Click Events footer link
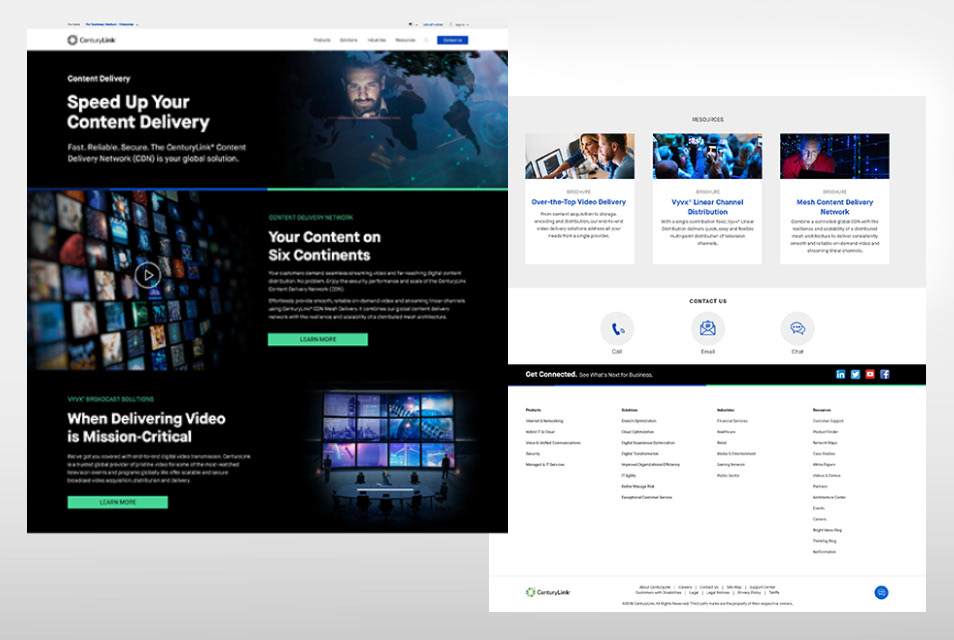Screen dimensions: 954x640 coord(819,509)
